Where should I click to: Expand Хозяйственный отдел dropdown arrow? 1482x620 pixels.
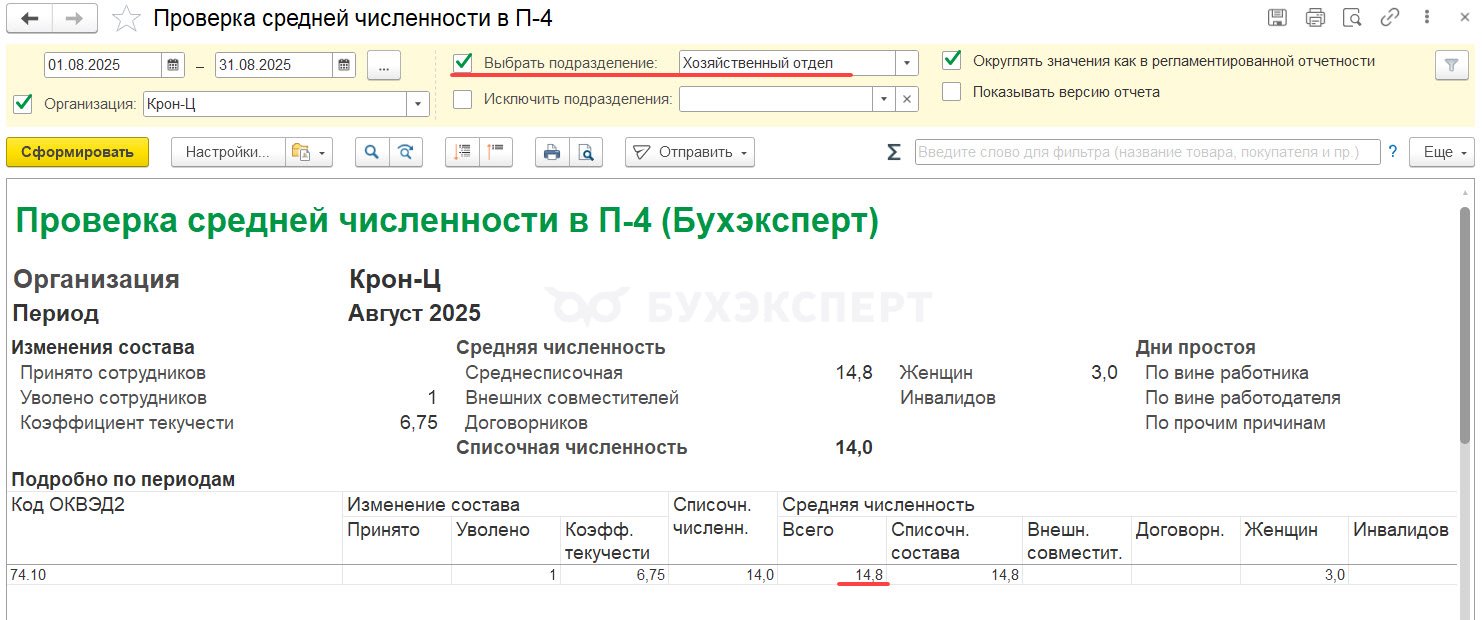pyautogui.click(x=906, y=63)
